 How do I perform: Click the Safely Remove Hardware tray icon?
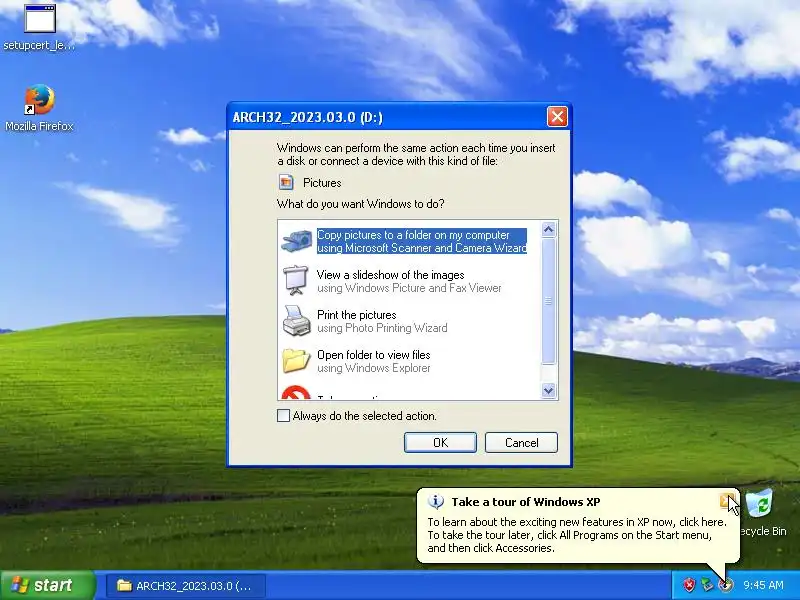707,585
